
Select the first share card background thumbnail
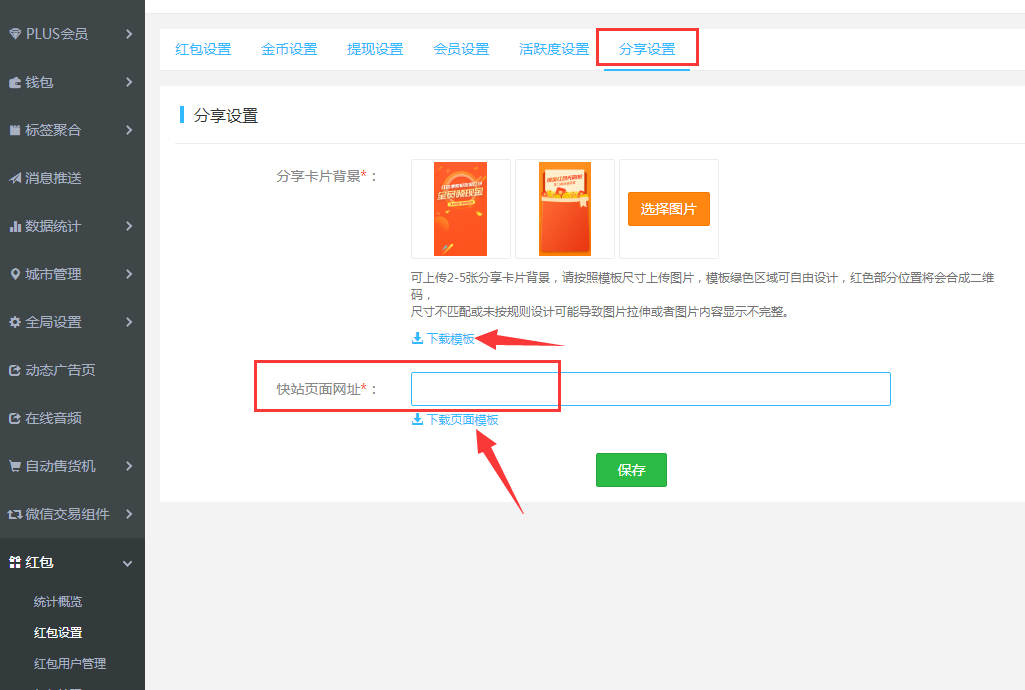coord(461,209)
